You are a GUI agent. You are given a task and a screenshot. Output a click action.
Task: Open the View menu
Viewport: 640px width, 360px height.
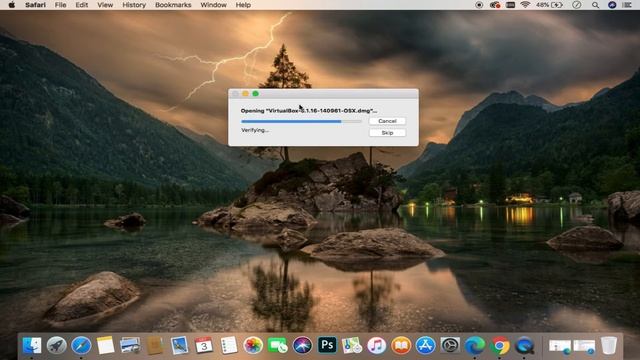tap(105, 5)
